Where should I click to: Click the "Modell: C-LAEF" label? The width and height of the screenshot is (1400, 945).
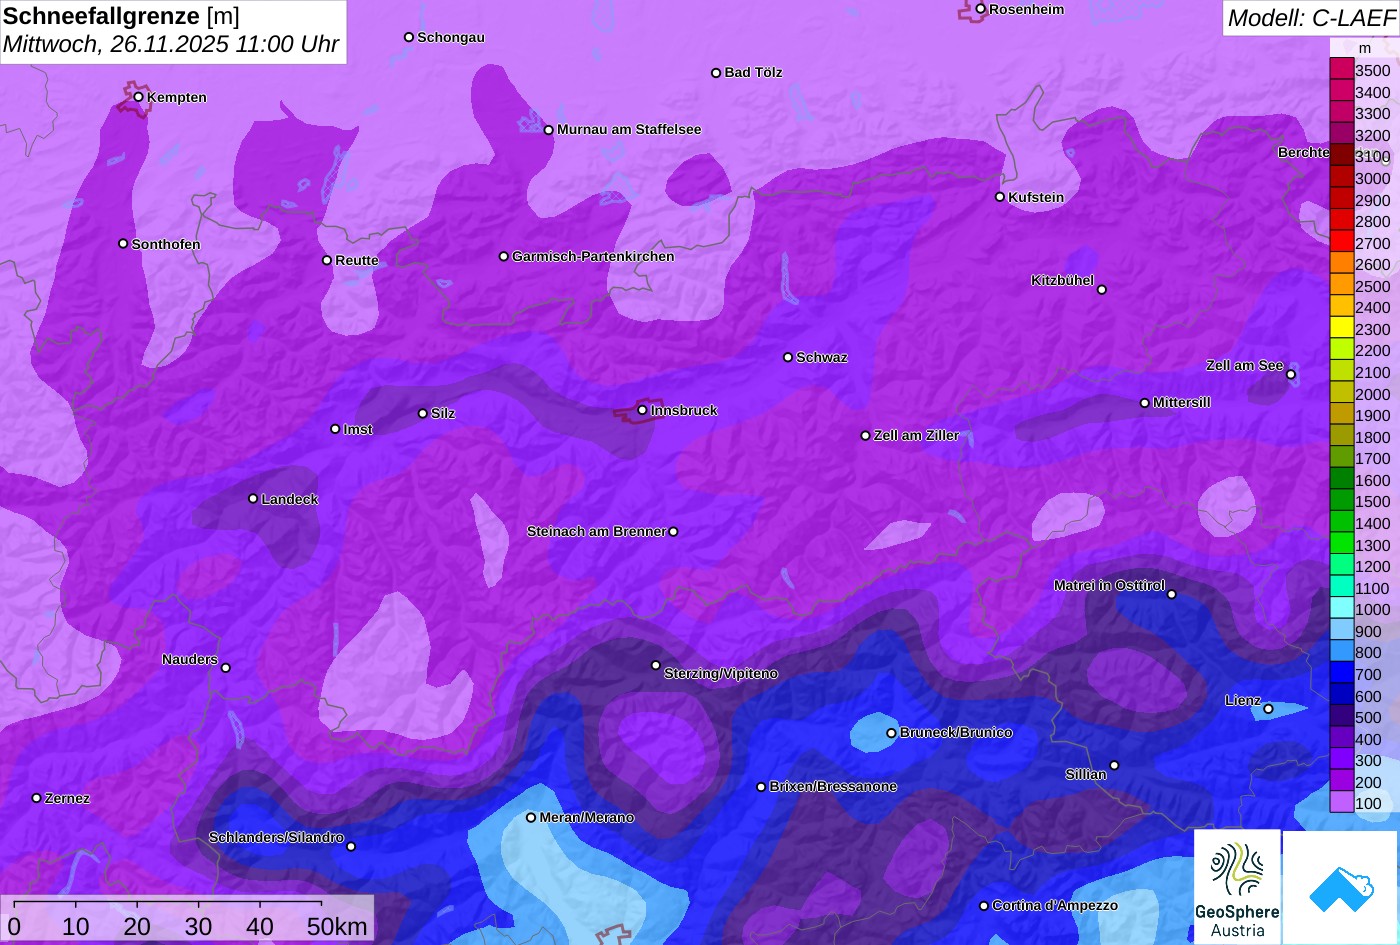[1311, 17]
